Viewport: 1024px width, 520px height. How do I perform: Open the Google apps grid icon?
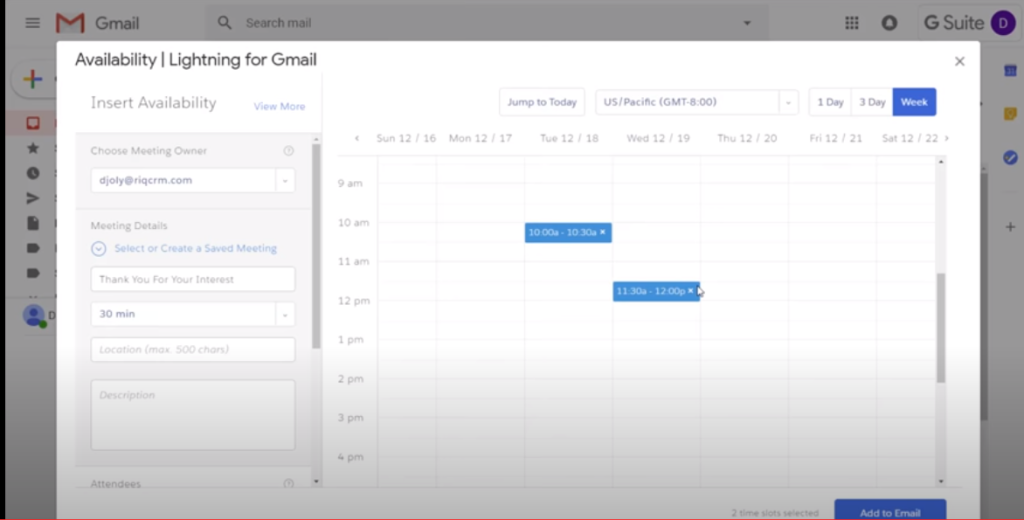coord(852,22)
